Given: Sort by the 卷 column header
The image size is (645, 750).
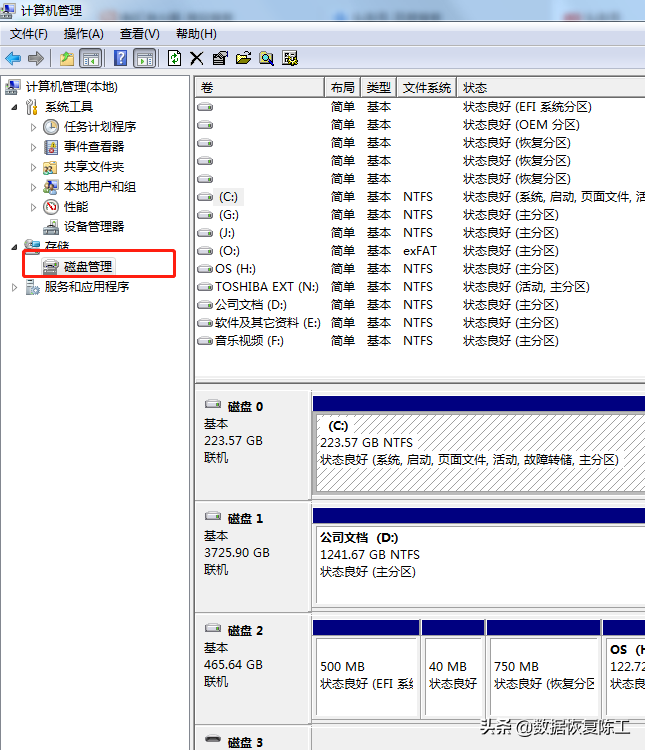Looking at the screenshot, I should point(259,88).
